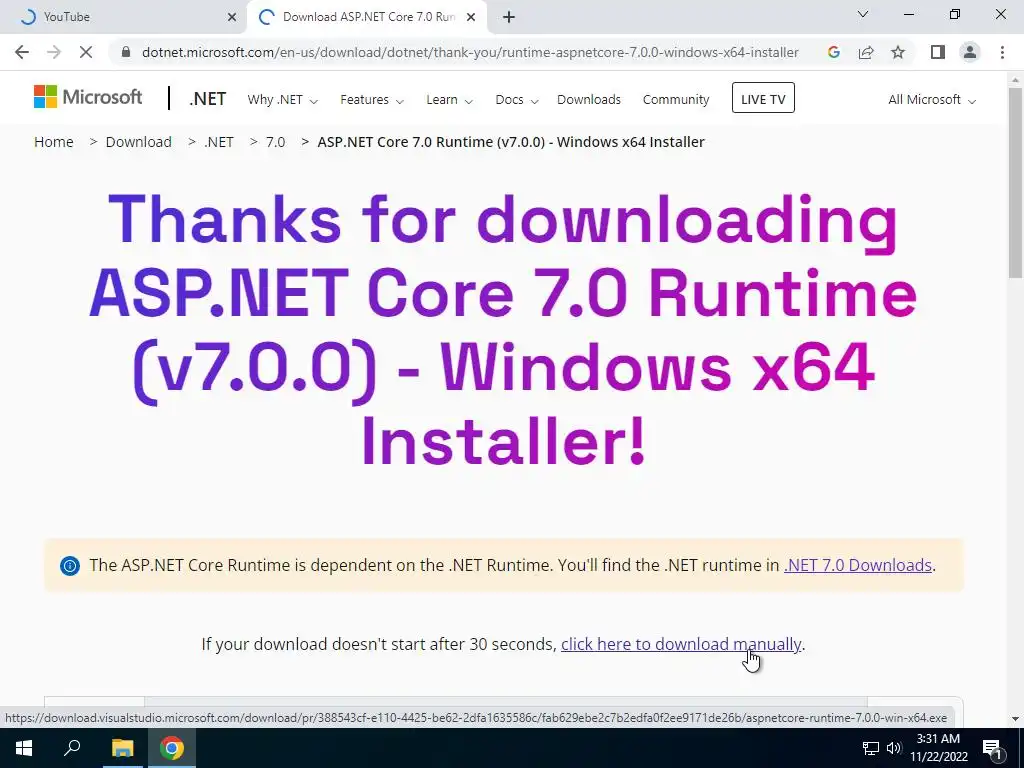Open a new tab with the plus button
This screenshot has height=768, width=1024.
point(509,17)
